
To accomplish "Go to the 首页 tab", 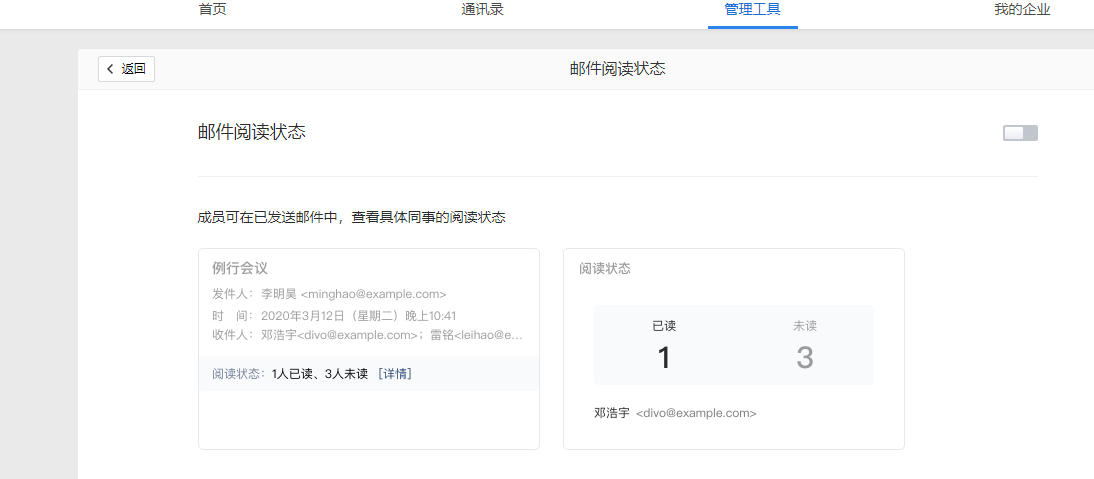I will [x=212, y=10].
